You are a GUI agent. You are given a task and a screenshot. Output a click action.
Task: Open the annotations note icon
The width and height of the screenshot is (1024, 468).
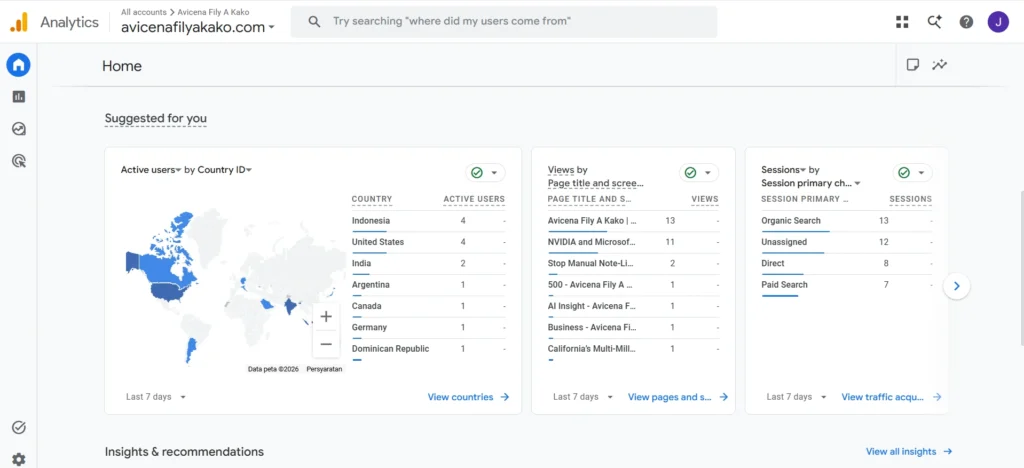(913, 65)
